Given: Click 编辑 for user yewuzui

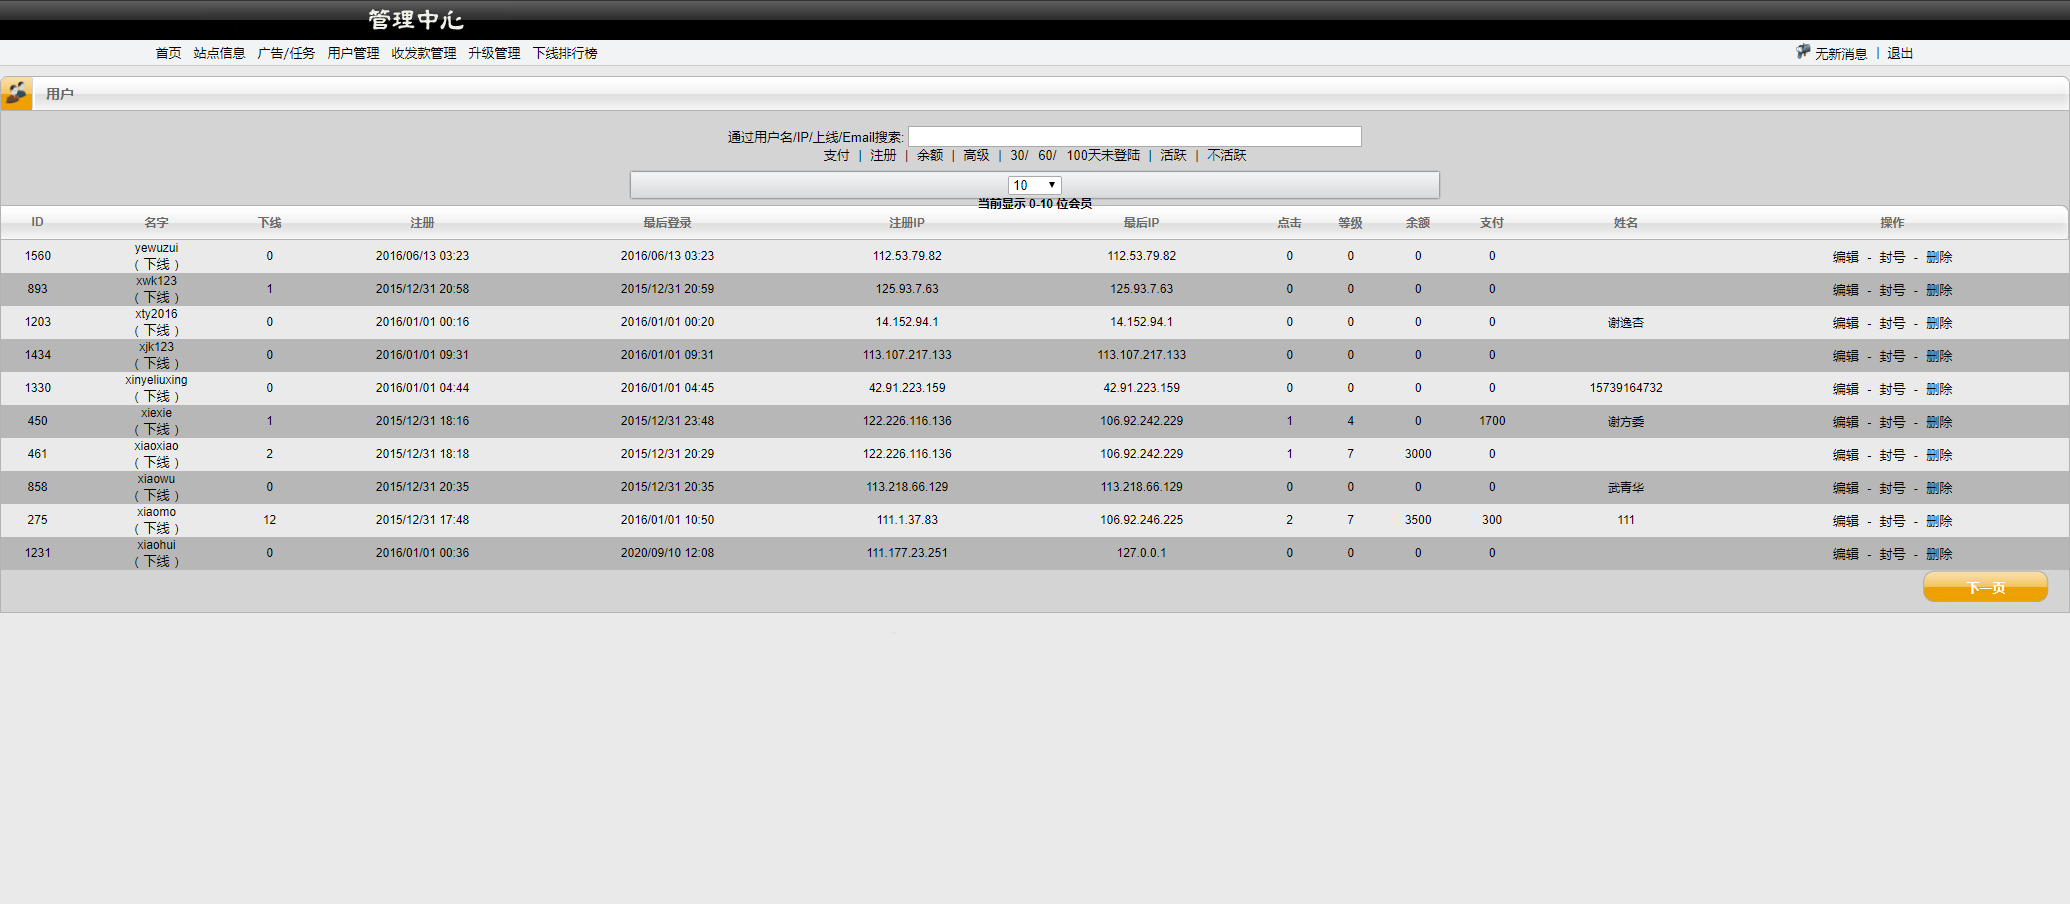Looking at the screenshot, I should coord(1845,257).
